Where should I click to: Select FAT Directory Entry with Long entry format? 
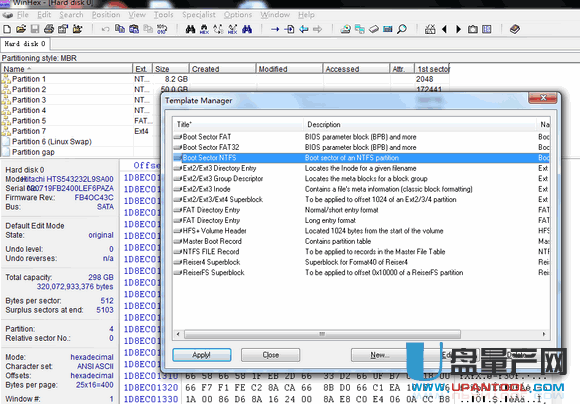361,220
